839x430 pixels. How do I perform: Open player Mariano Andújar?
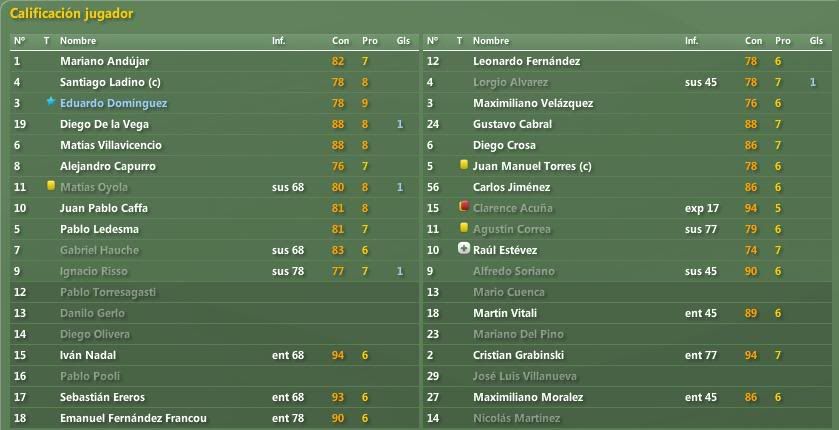pyautogui.click(x=104, y=62)
